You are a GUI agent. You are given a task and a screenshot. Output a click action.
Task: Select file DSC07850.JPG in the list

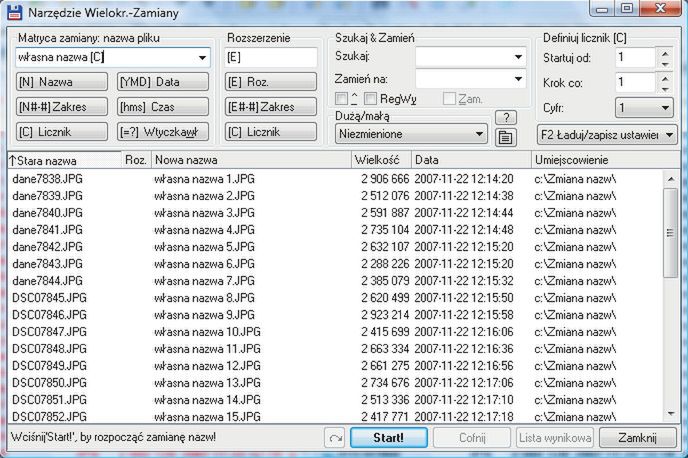pyautogui.click(x=49, y=383)
